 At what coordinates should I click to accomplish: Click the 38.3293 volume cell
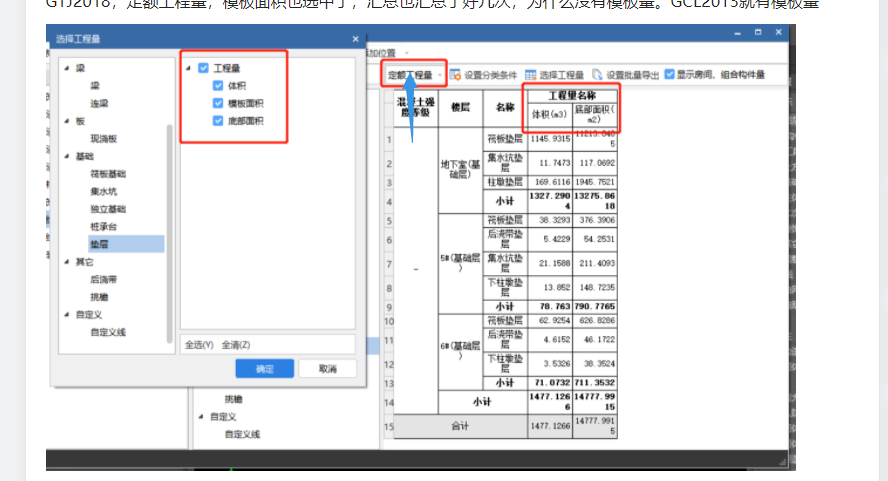tap(549, 220)
